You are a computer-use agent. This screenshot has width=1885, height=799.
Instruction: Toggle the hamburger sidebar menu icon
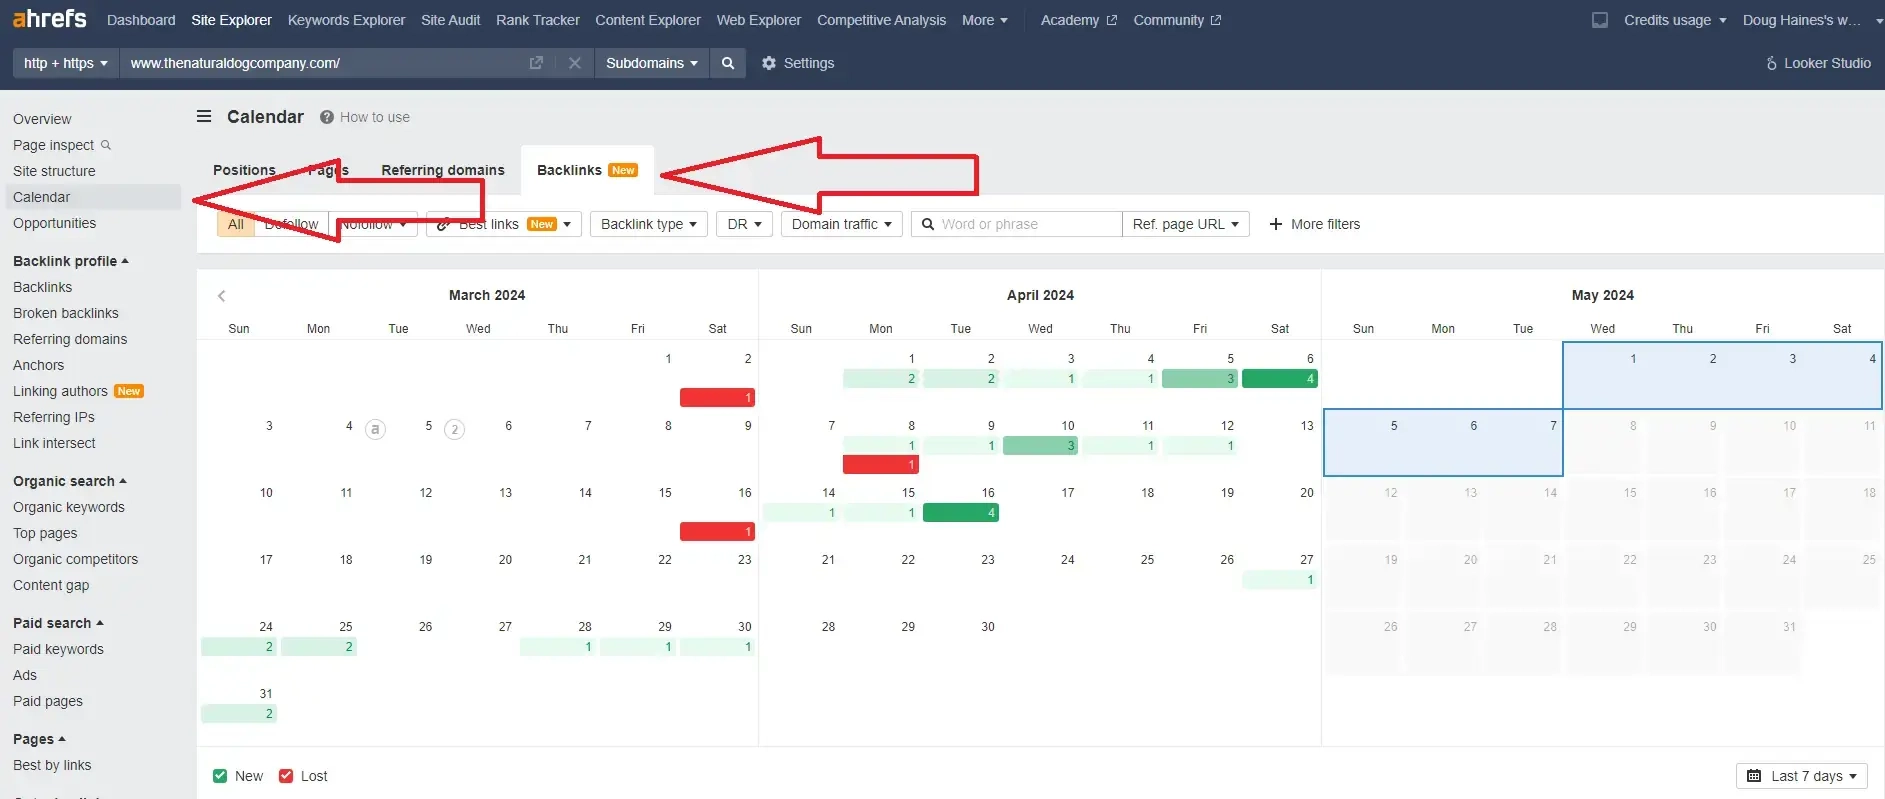point(204,117)
